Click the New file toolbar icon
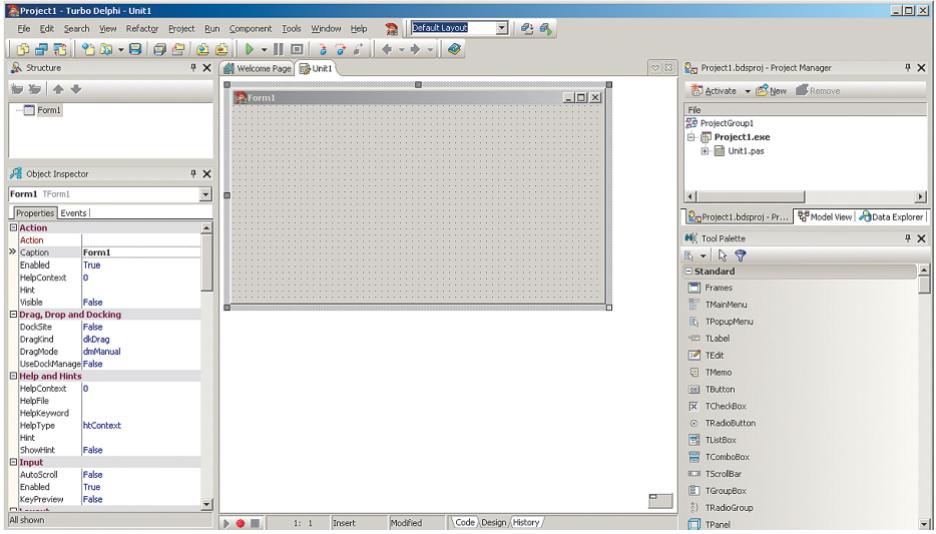 (88, 50)
